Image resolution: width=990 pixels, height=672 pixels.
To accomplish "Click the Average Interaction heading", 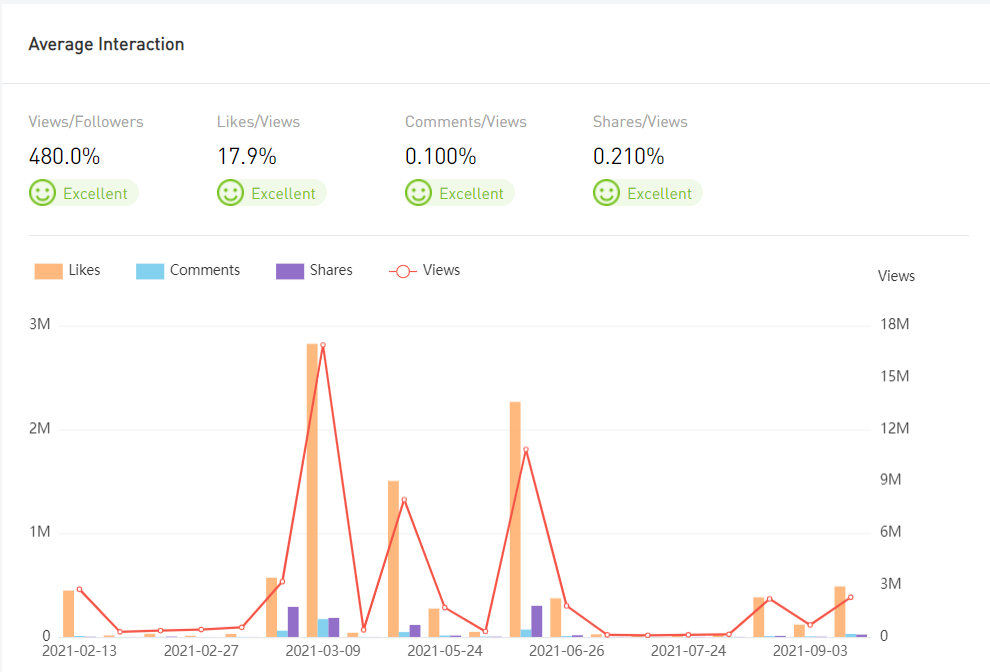I will click(106, 44).
